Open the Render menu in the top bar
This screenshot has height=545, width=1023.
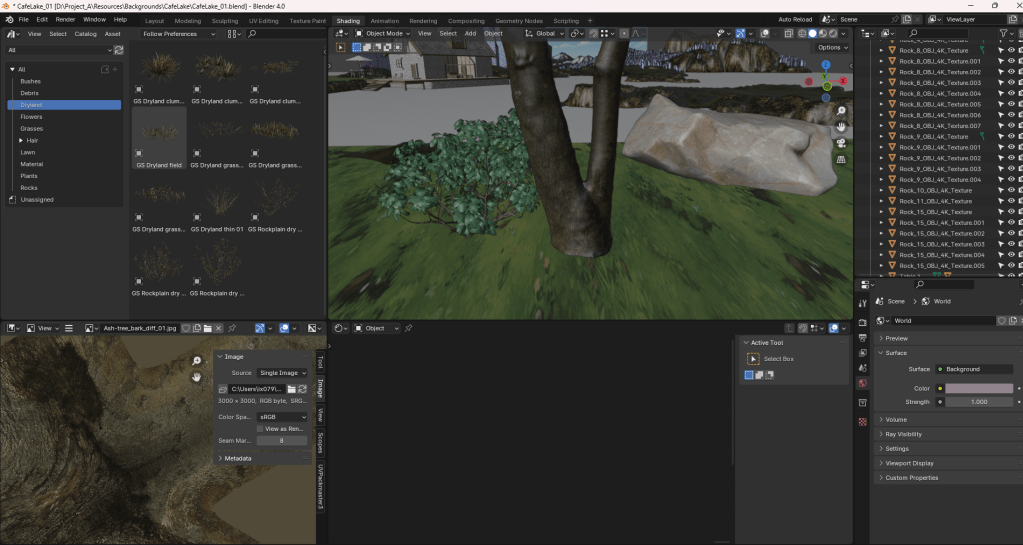[65, 19]
